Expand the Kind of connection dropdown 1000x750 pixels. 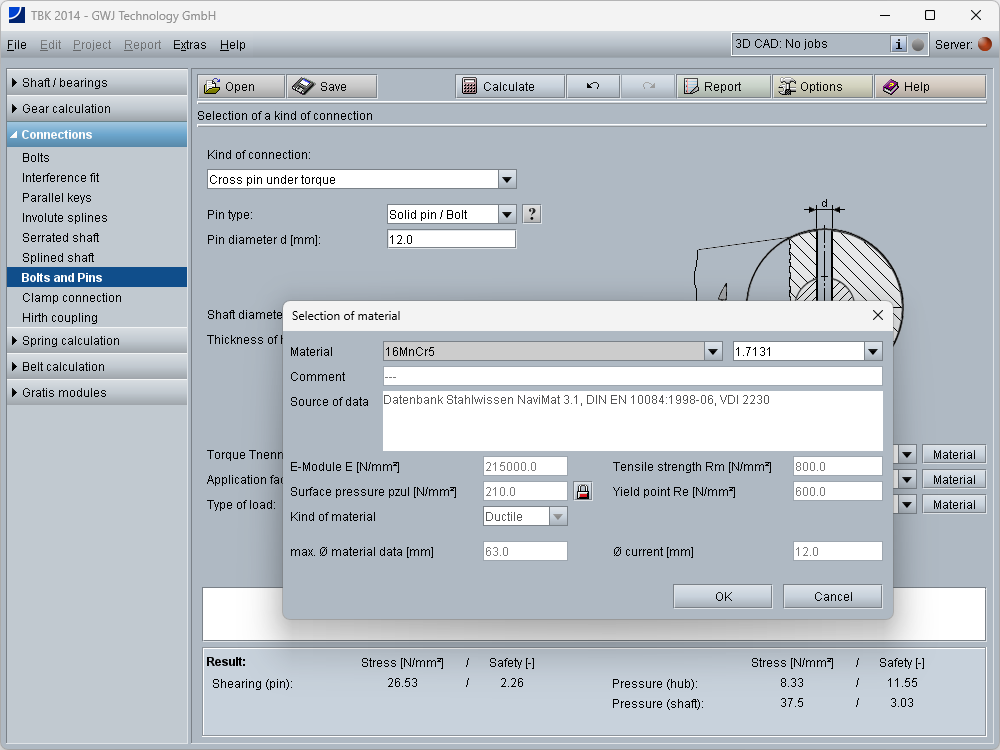[x=507, y=180]
